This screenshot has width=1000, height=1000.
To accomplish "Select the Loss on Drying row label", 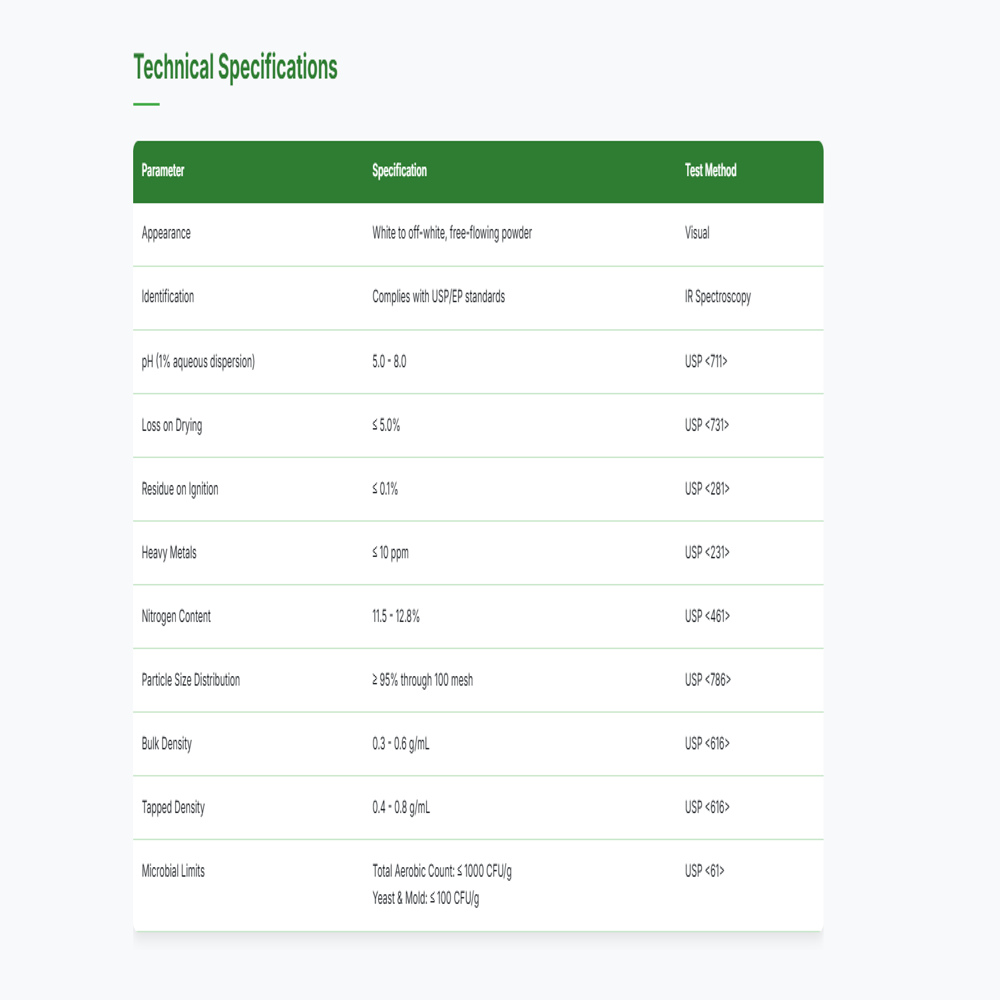I will [x=172, y=425].
